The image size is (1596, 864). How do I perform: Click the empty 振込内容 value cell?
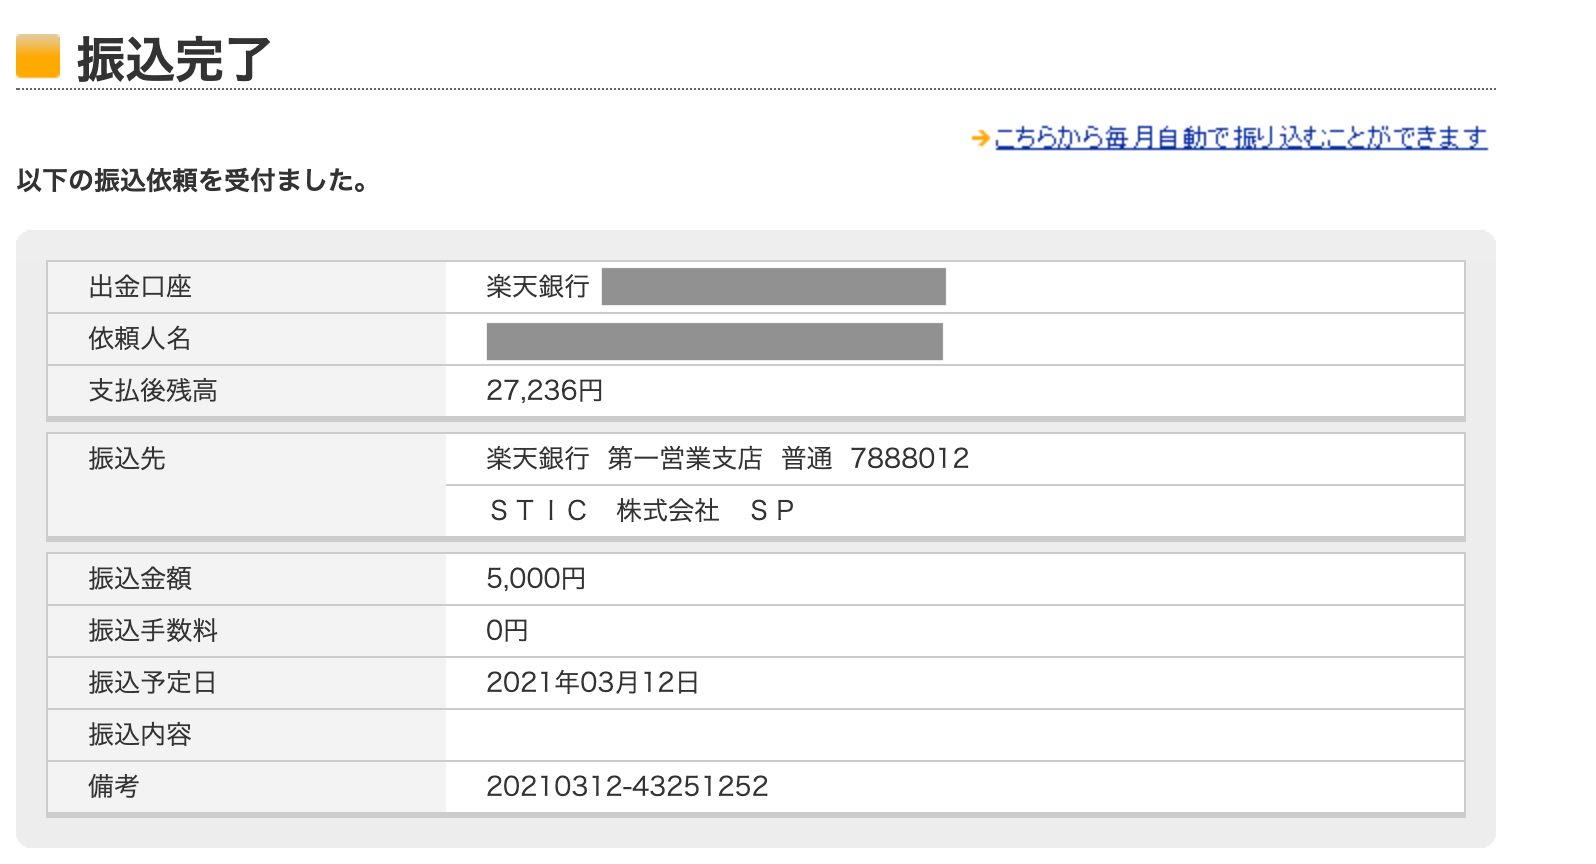pos(955,735)
